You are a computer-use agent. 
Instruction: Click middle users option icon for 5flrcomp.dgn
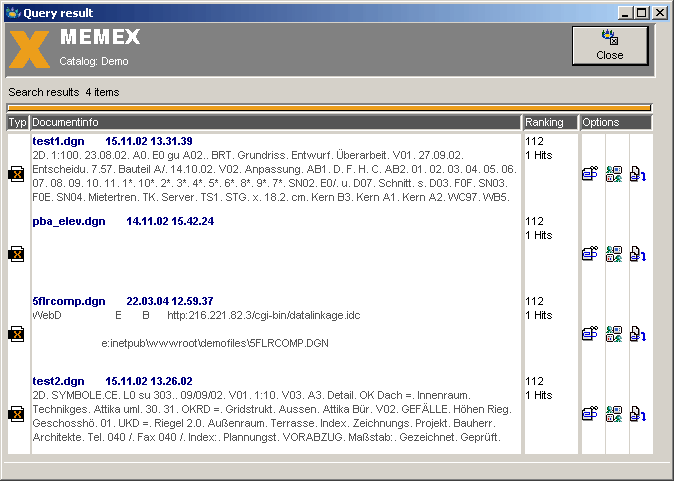(614, 334)
